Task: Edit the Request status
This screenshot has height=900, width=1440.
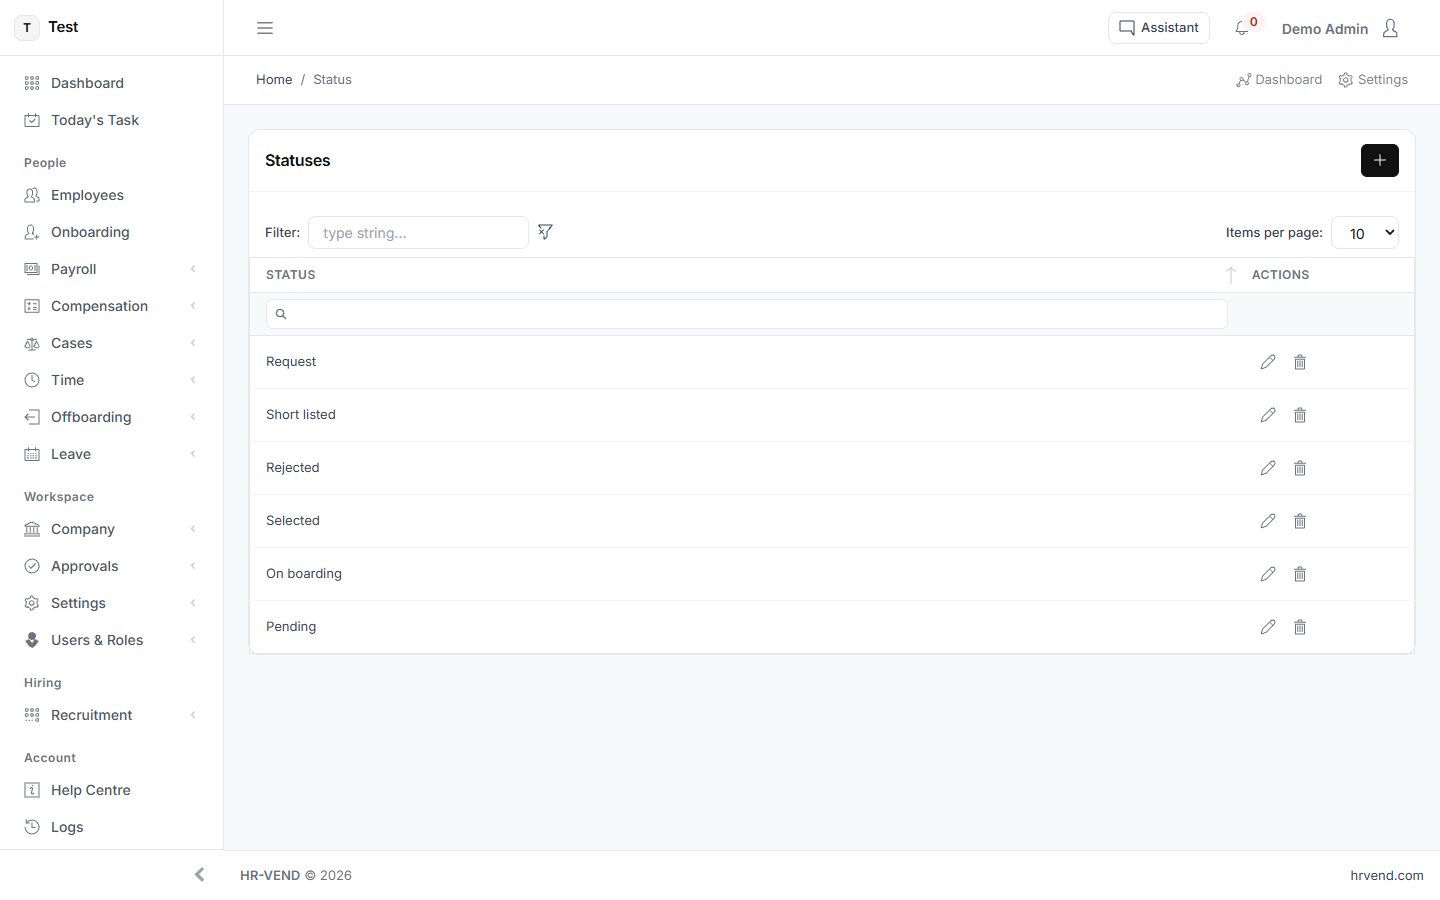Action: point(1268,362)
